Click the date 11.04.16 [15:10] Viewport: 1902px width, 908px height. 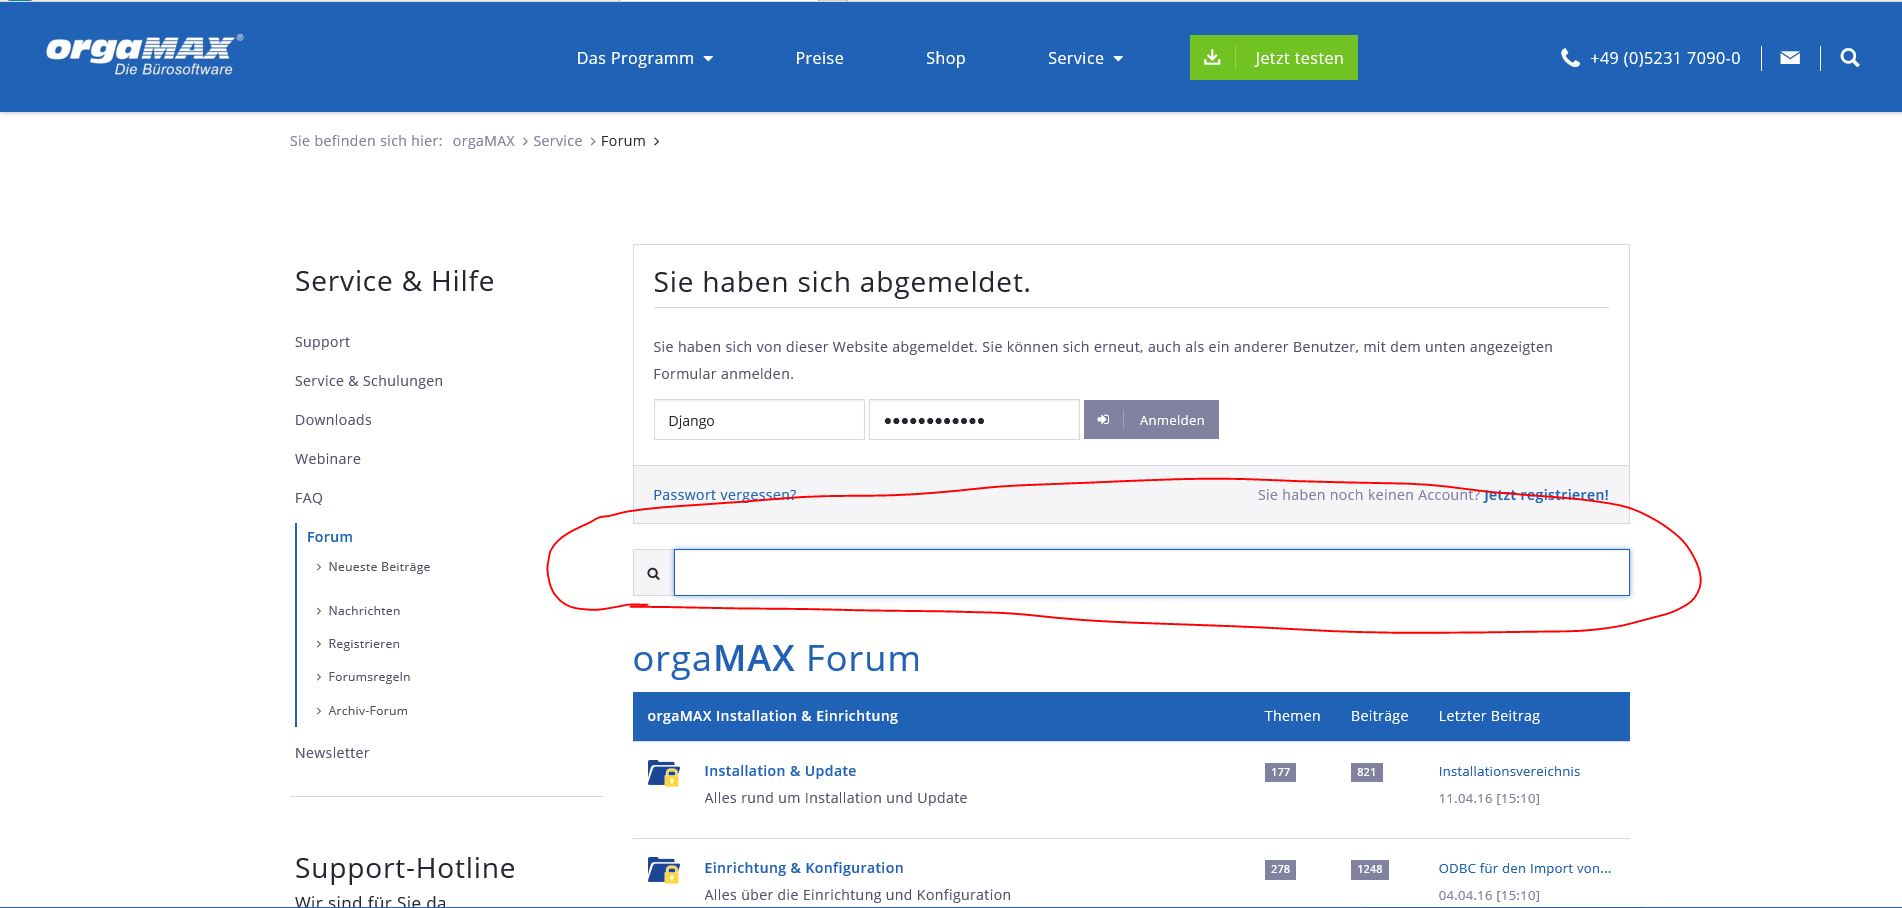1489,798
